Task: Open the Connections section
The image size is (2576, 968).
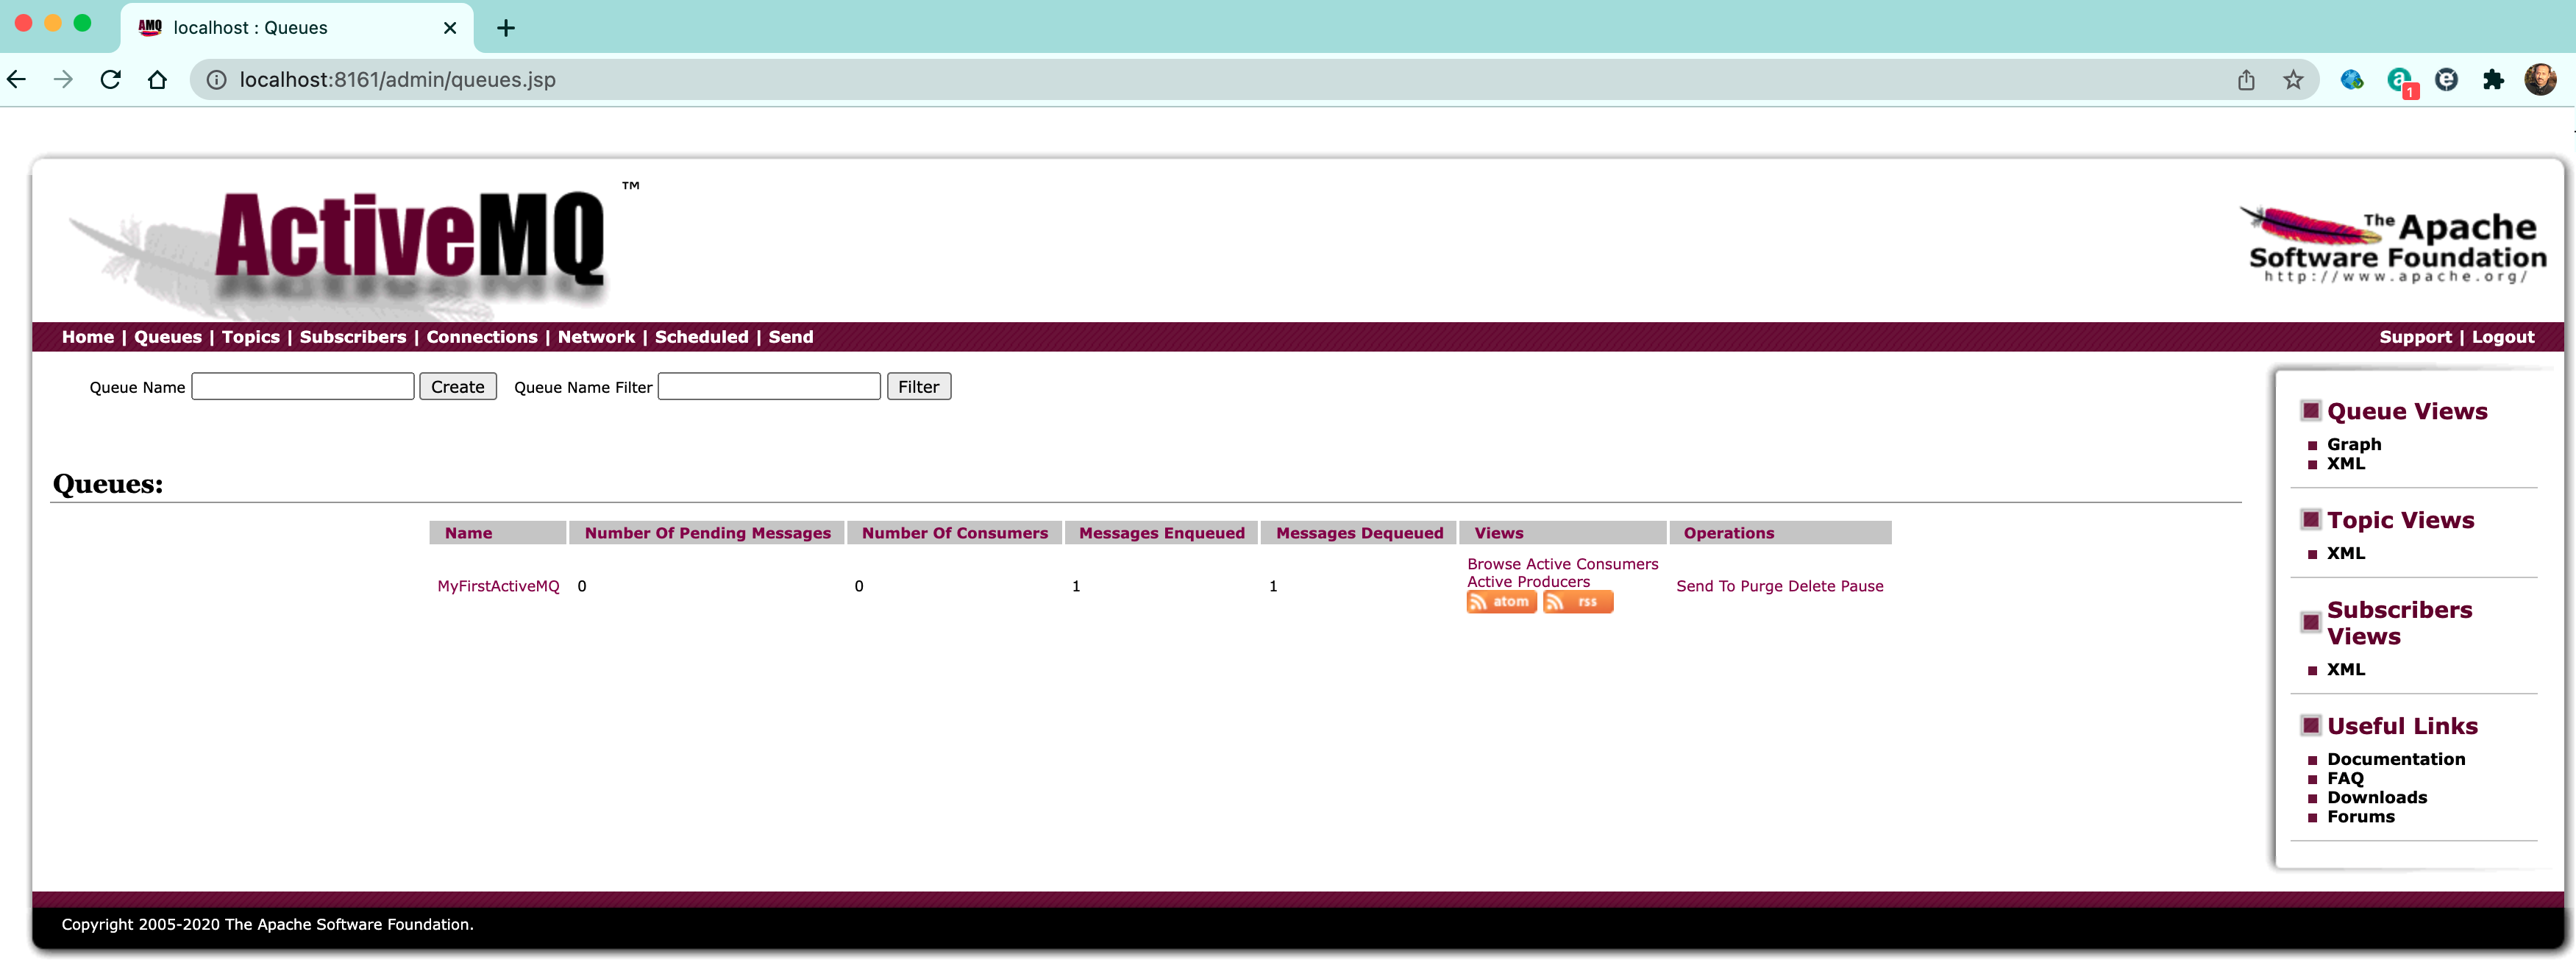Action: (x=481, y=337)
